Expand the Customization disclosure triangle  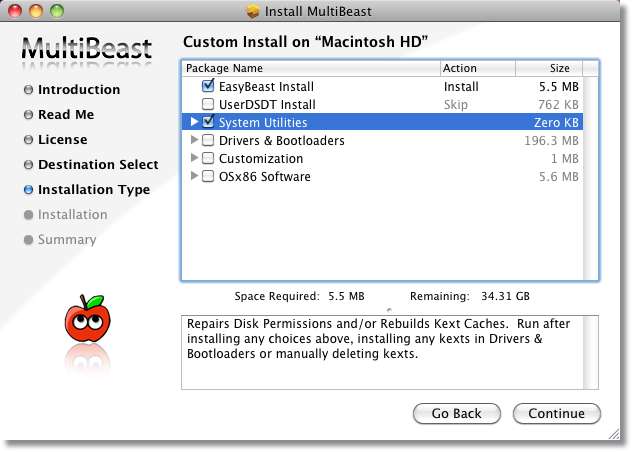(x=194, y=159)
